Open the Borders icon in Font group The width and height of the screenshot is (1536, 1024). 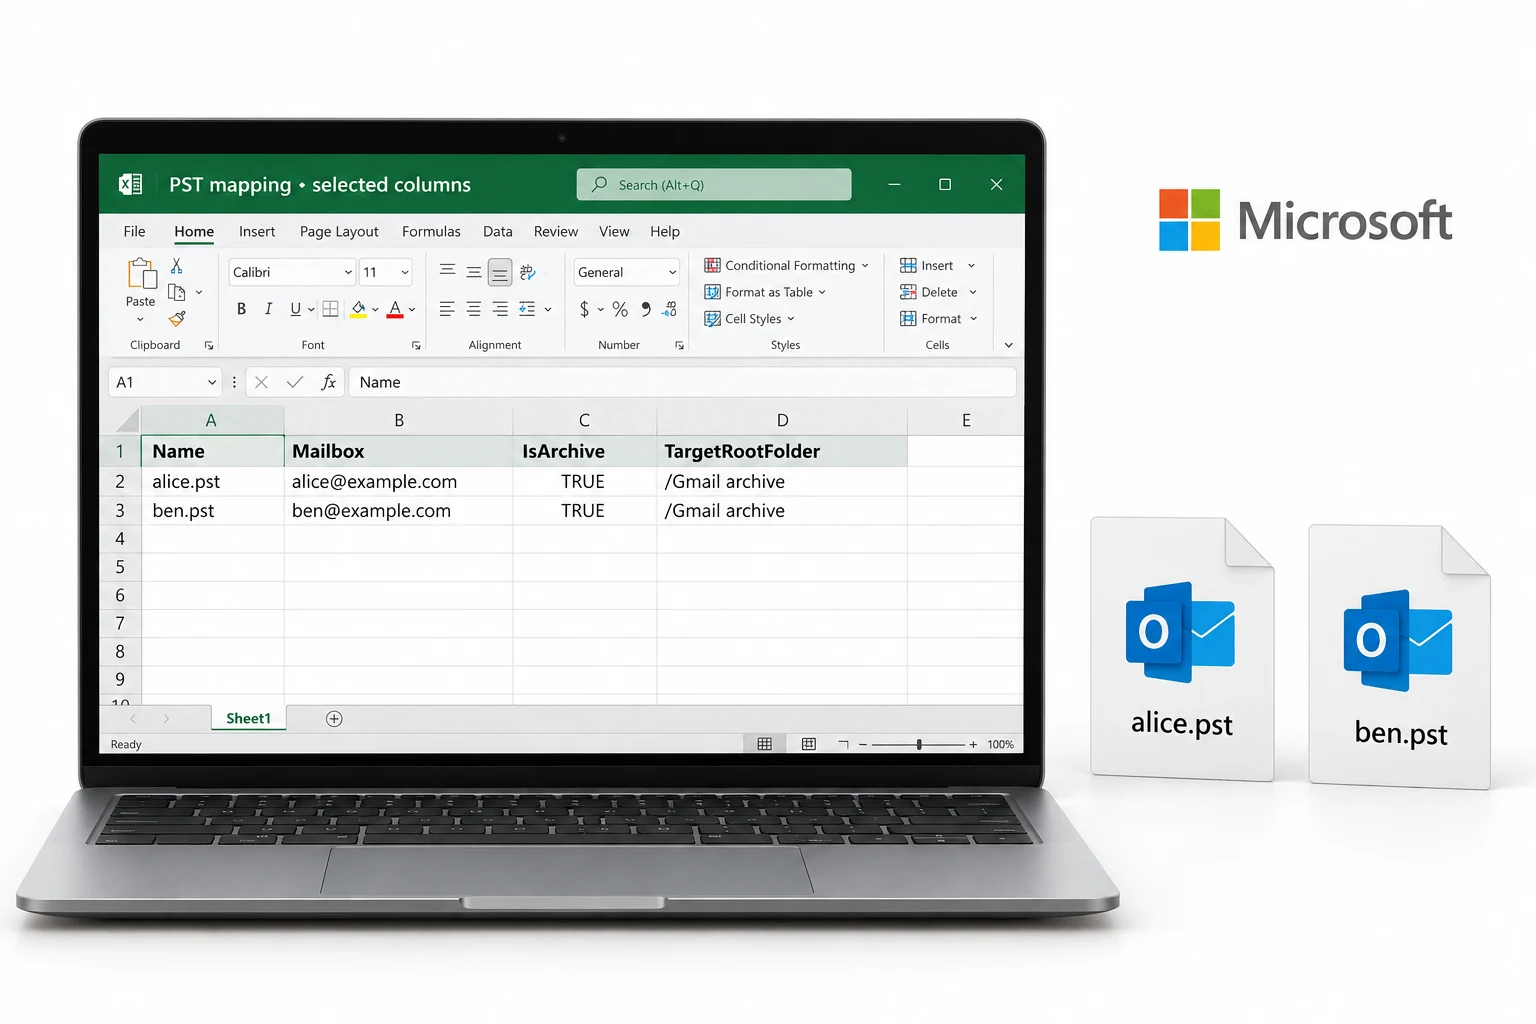(x=330, y=309)
